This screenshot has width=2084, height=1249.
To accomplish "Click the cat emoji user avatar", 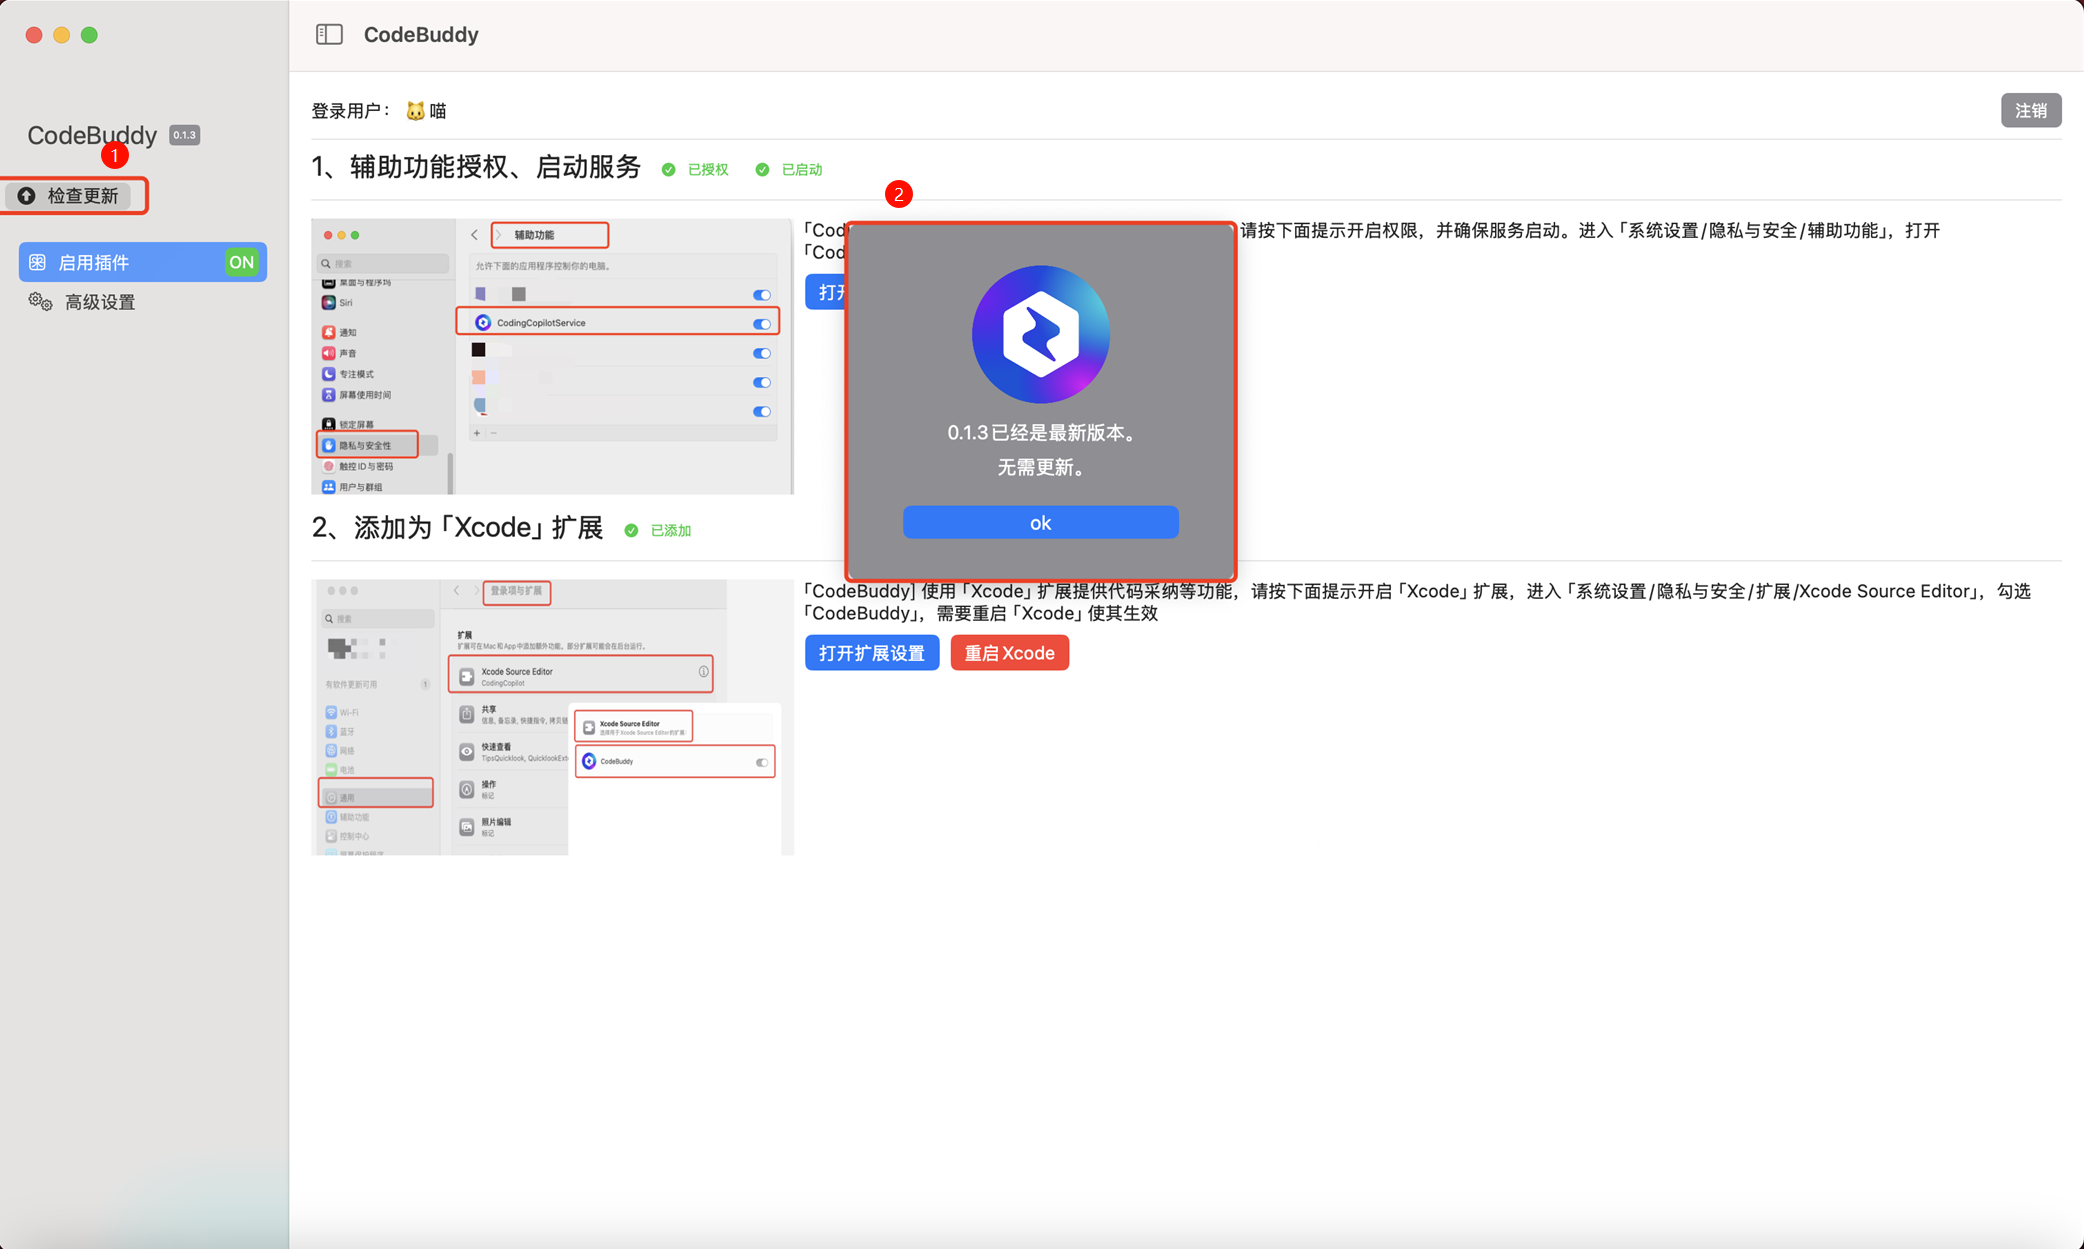I will click(x=415, y=111).
